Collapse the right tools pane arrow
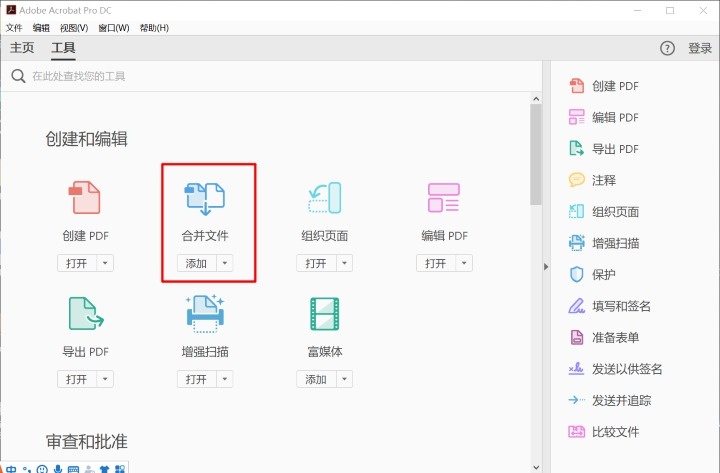 [x=546, y=266]
